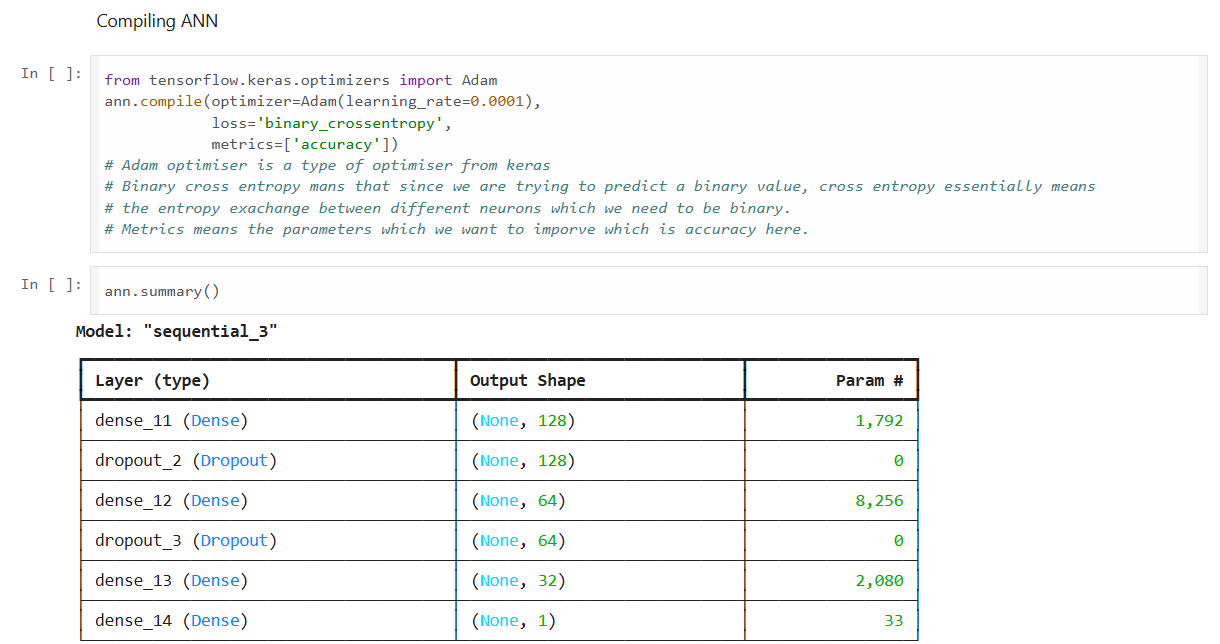Click the "Layer (type)" table header
The height and width of the screenshot is (644, 1220).
(153, 381)
